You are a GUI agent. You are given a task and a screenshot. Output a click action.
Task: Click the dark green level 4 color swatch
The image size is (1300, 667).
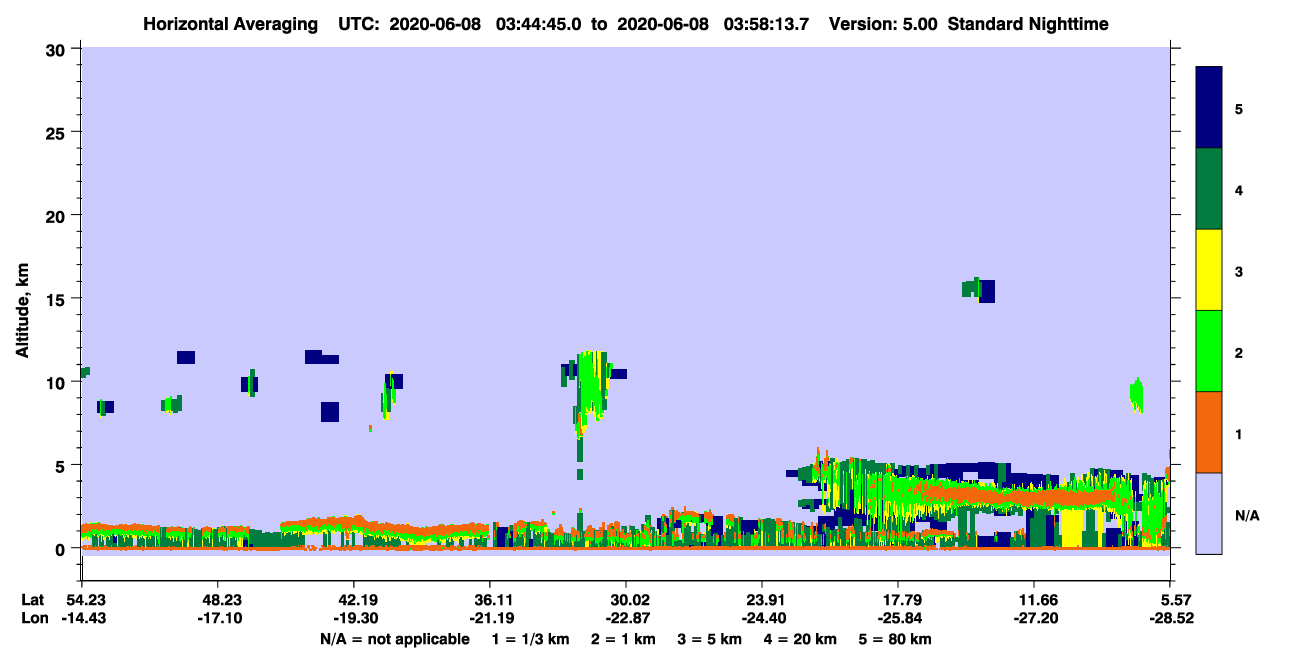[1209, 189]
